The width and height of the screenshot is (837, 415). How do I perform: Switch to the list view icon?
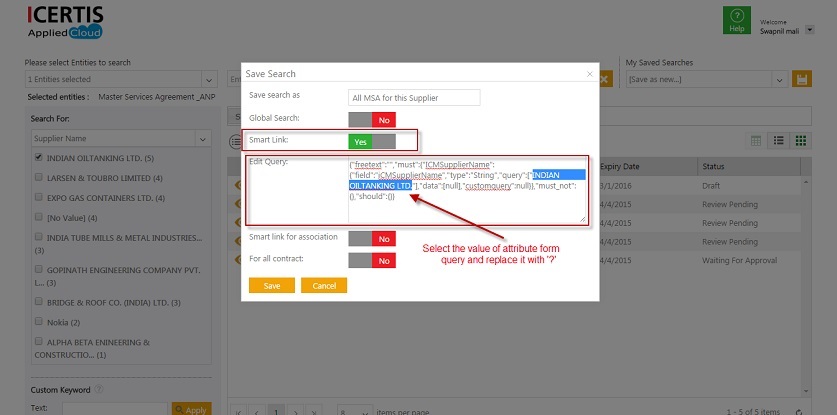(776, 141)
